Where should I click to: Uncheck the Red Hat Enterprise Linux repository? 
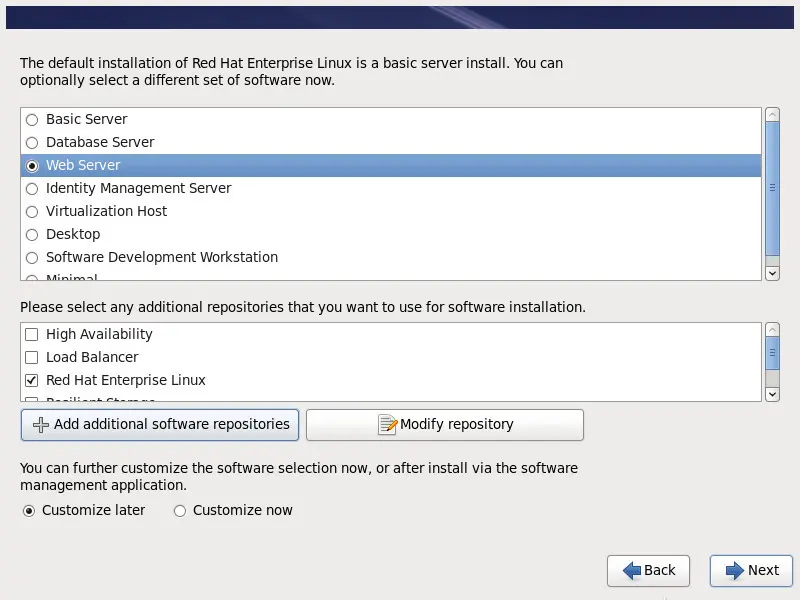tap(32, 380)
